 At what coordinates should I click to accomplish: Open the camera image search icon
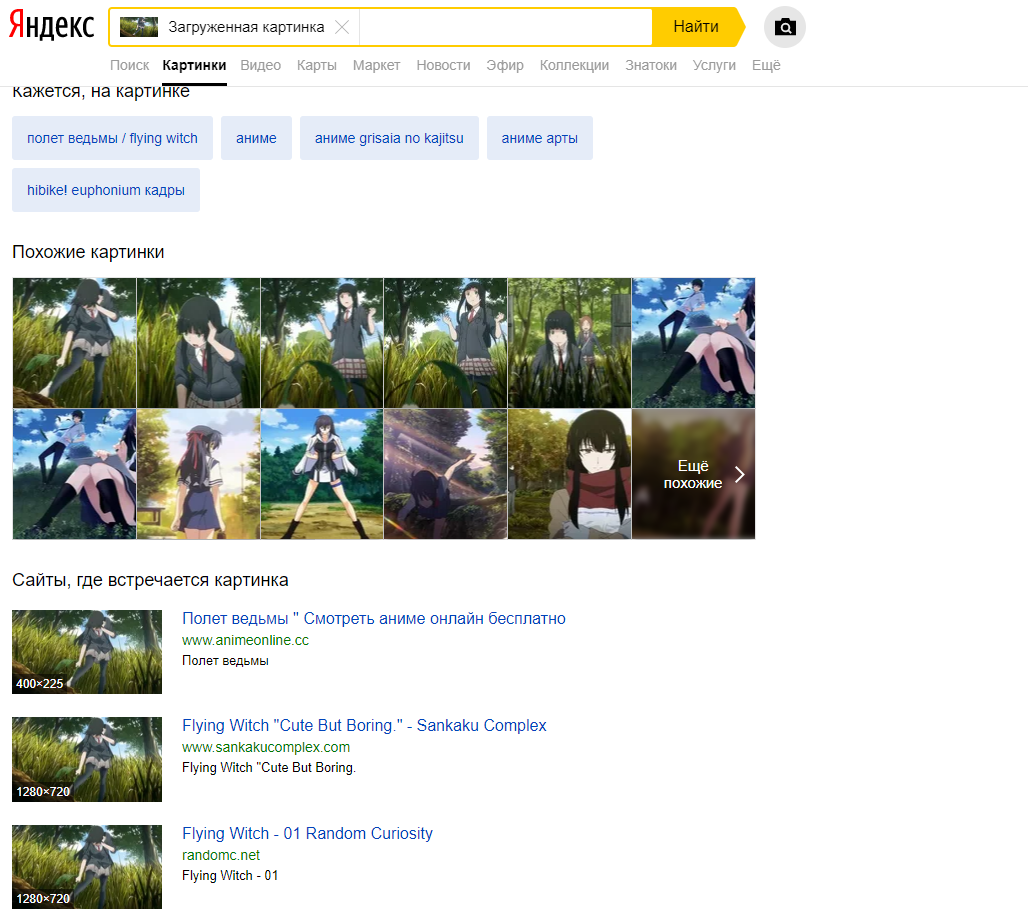coord(785,27)
